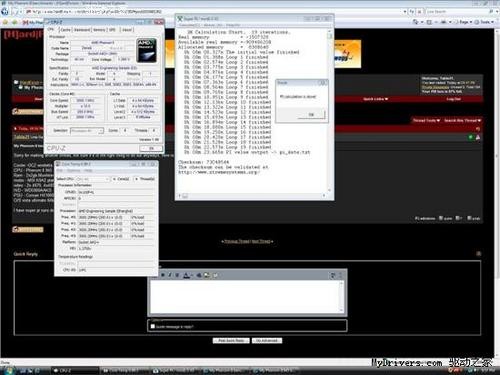Click the Windows Start orb
This screenshot has width=500, height=375.
coord(9,371)
